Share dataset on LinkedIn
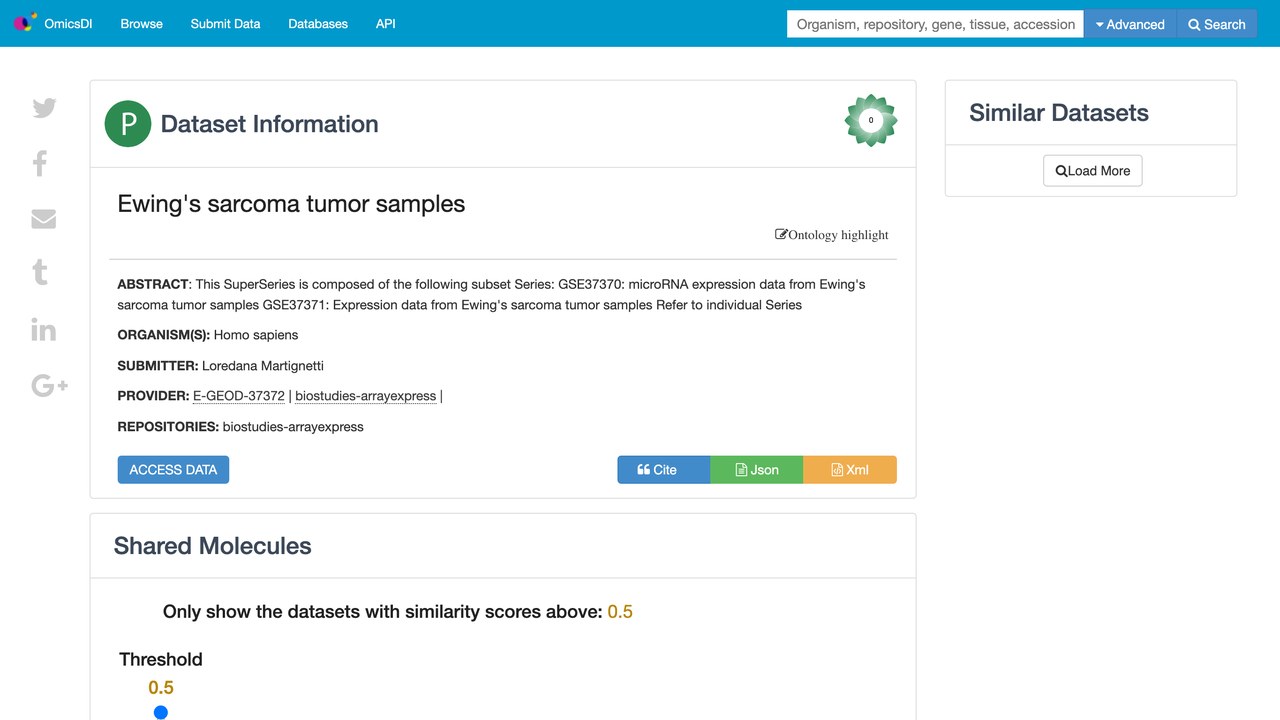Screen dimensions: 1280x720 pyautogui.click(x=44, y=329)
